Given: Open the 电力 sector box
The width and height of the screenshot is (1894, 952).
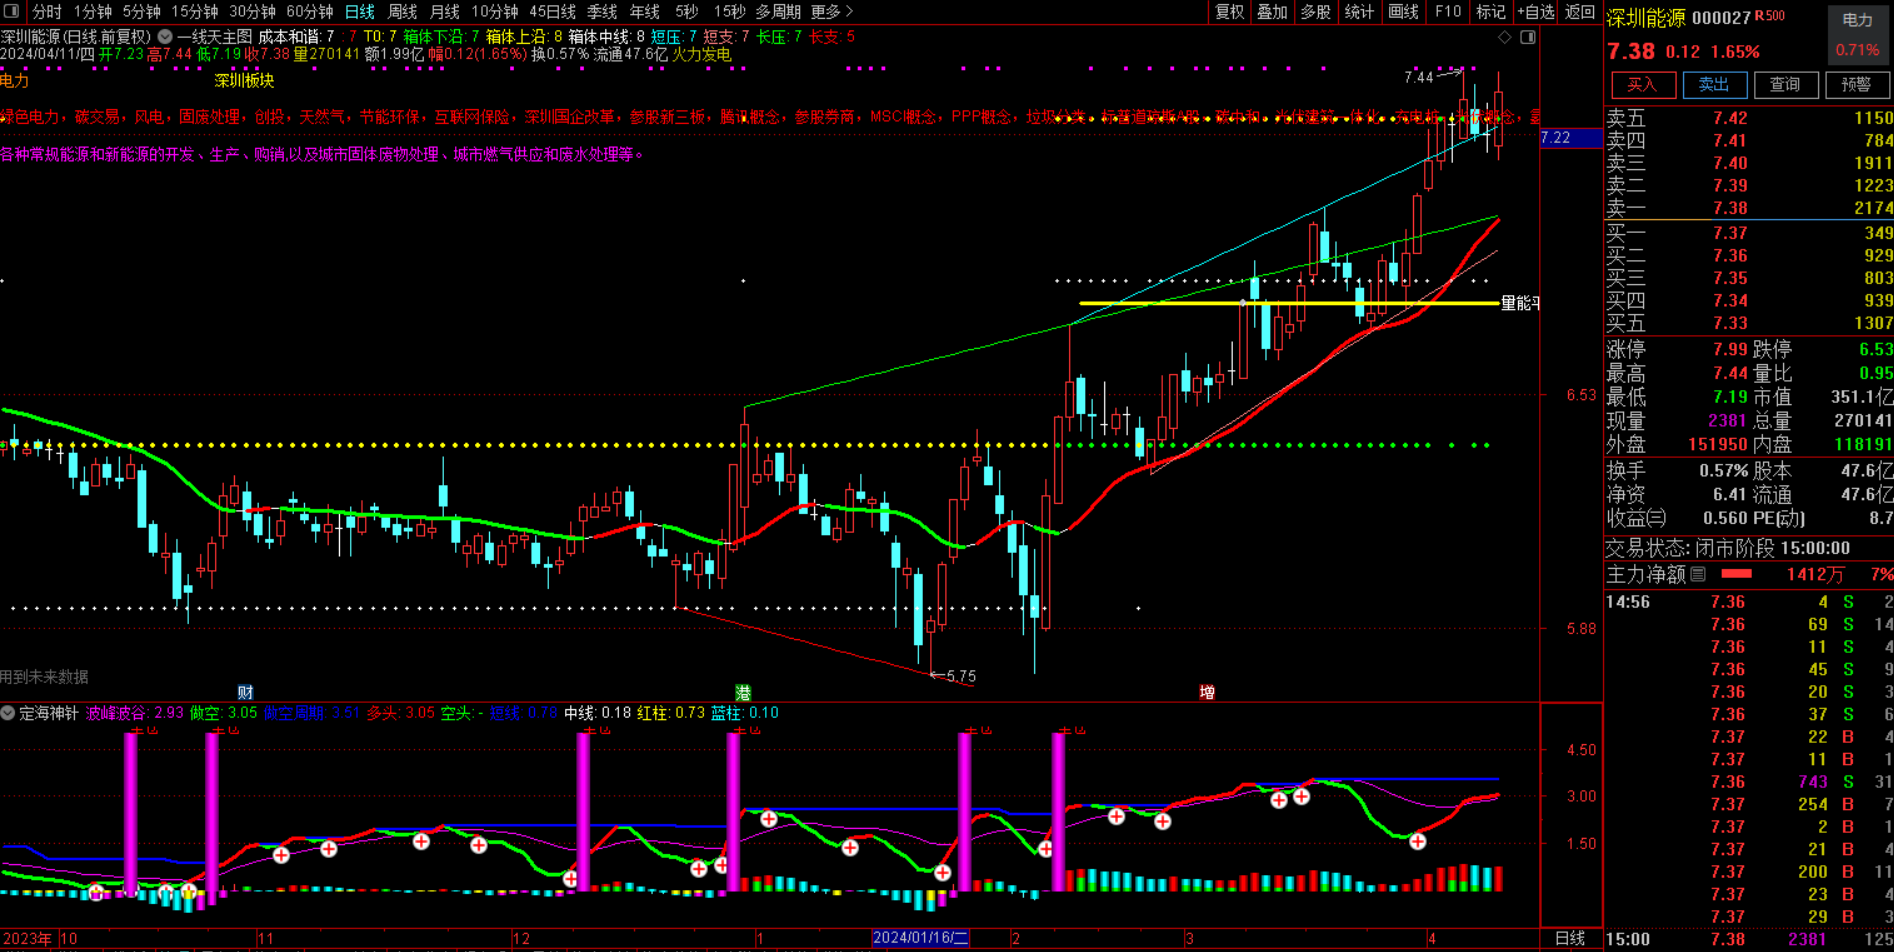Looking at the screenshot, I should pos(1857,34).
